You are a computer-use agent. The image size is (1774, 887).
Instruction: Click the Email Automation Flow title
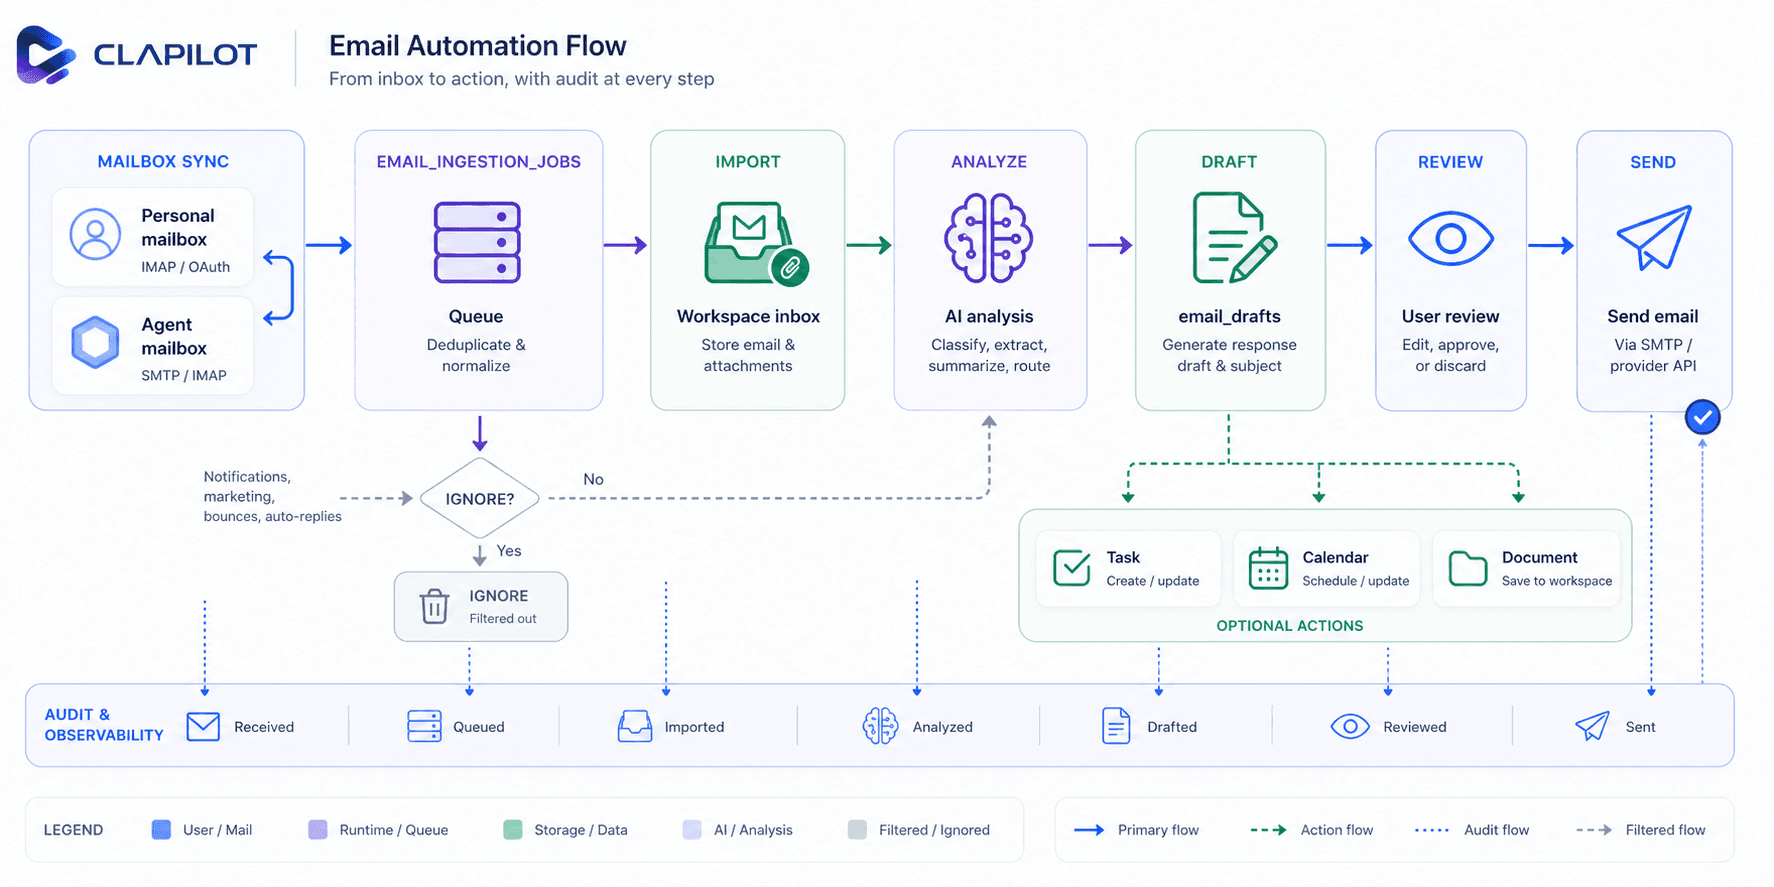pos(478,45)
